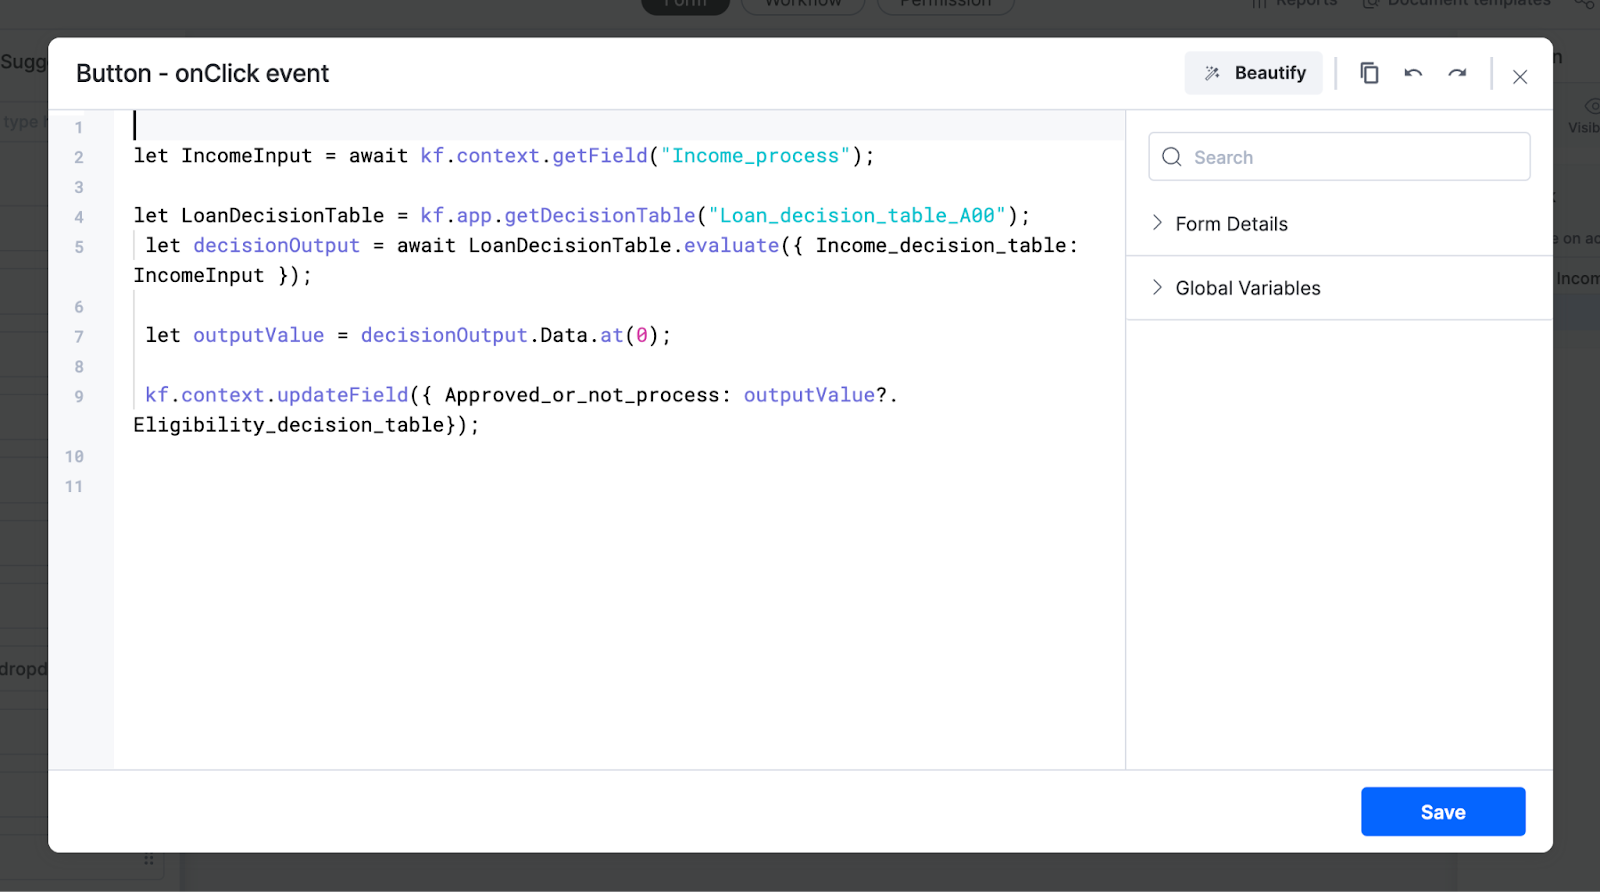The width and height of the screenshot is (1600, 892).
Task: Click the decisionOutput declaration on line 5
Action: tap(276, 246)
